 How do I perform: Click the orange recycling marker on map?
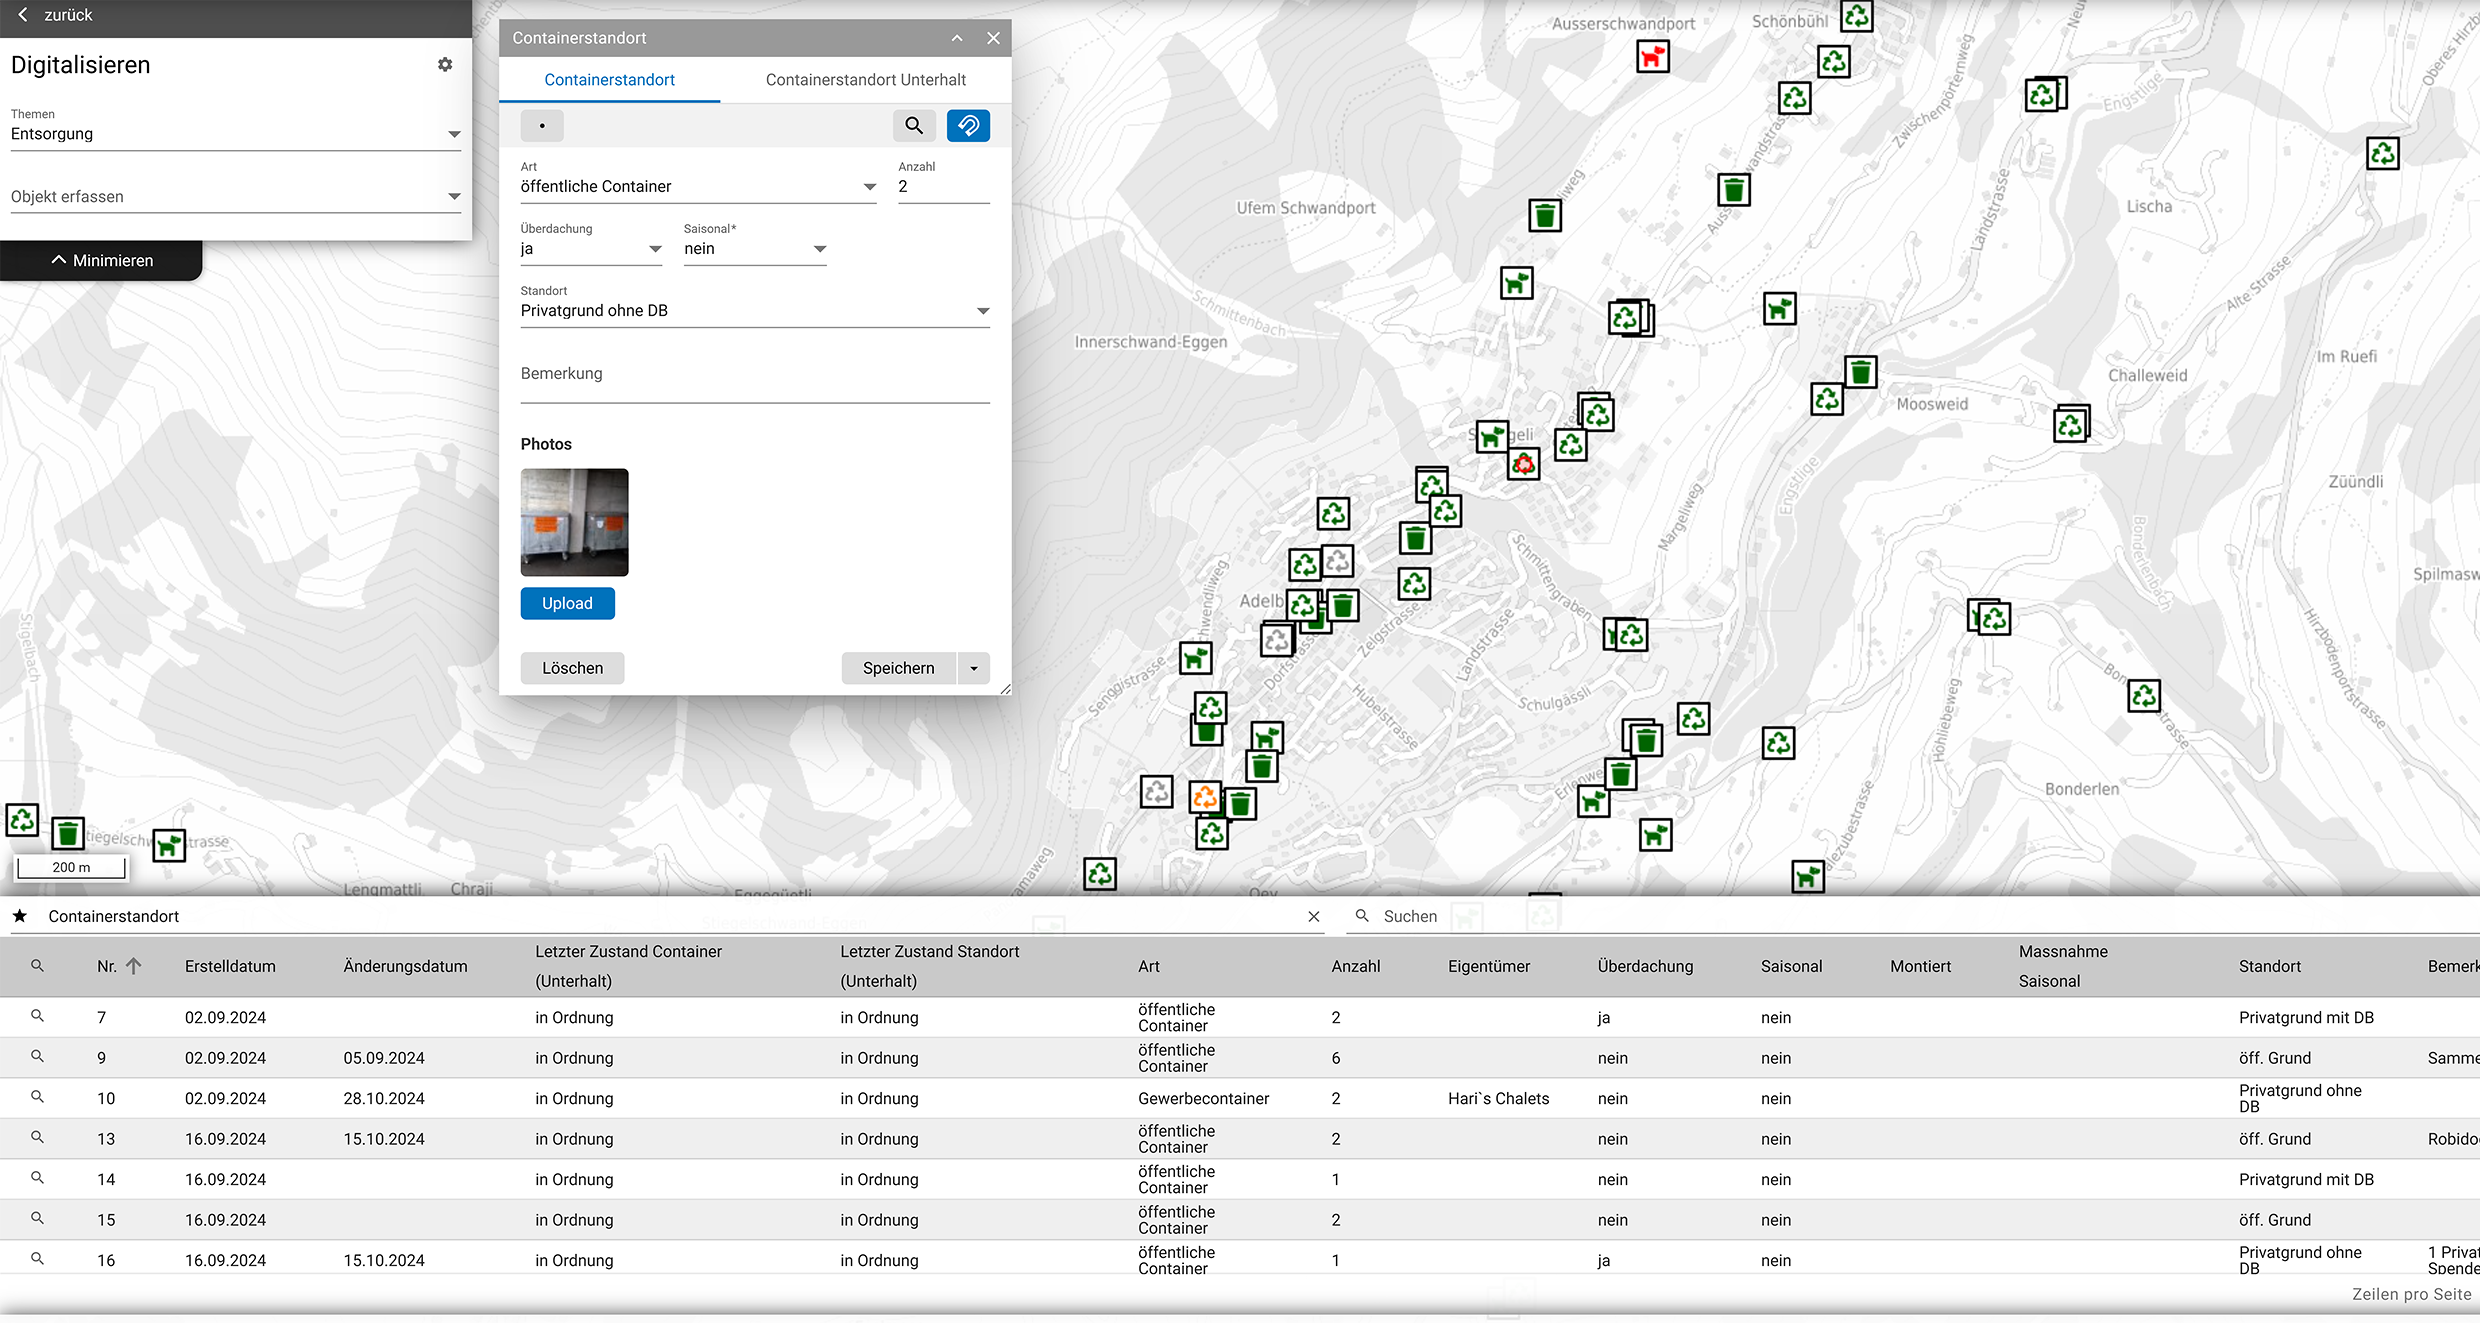point(1205,796)
